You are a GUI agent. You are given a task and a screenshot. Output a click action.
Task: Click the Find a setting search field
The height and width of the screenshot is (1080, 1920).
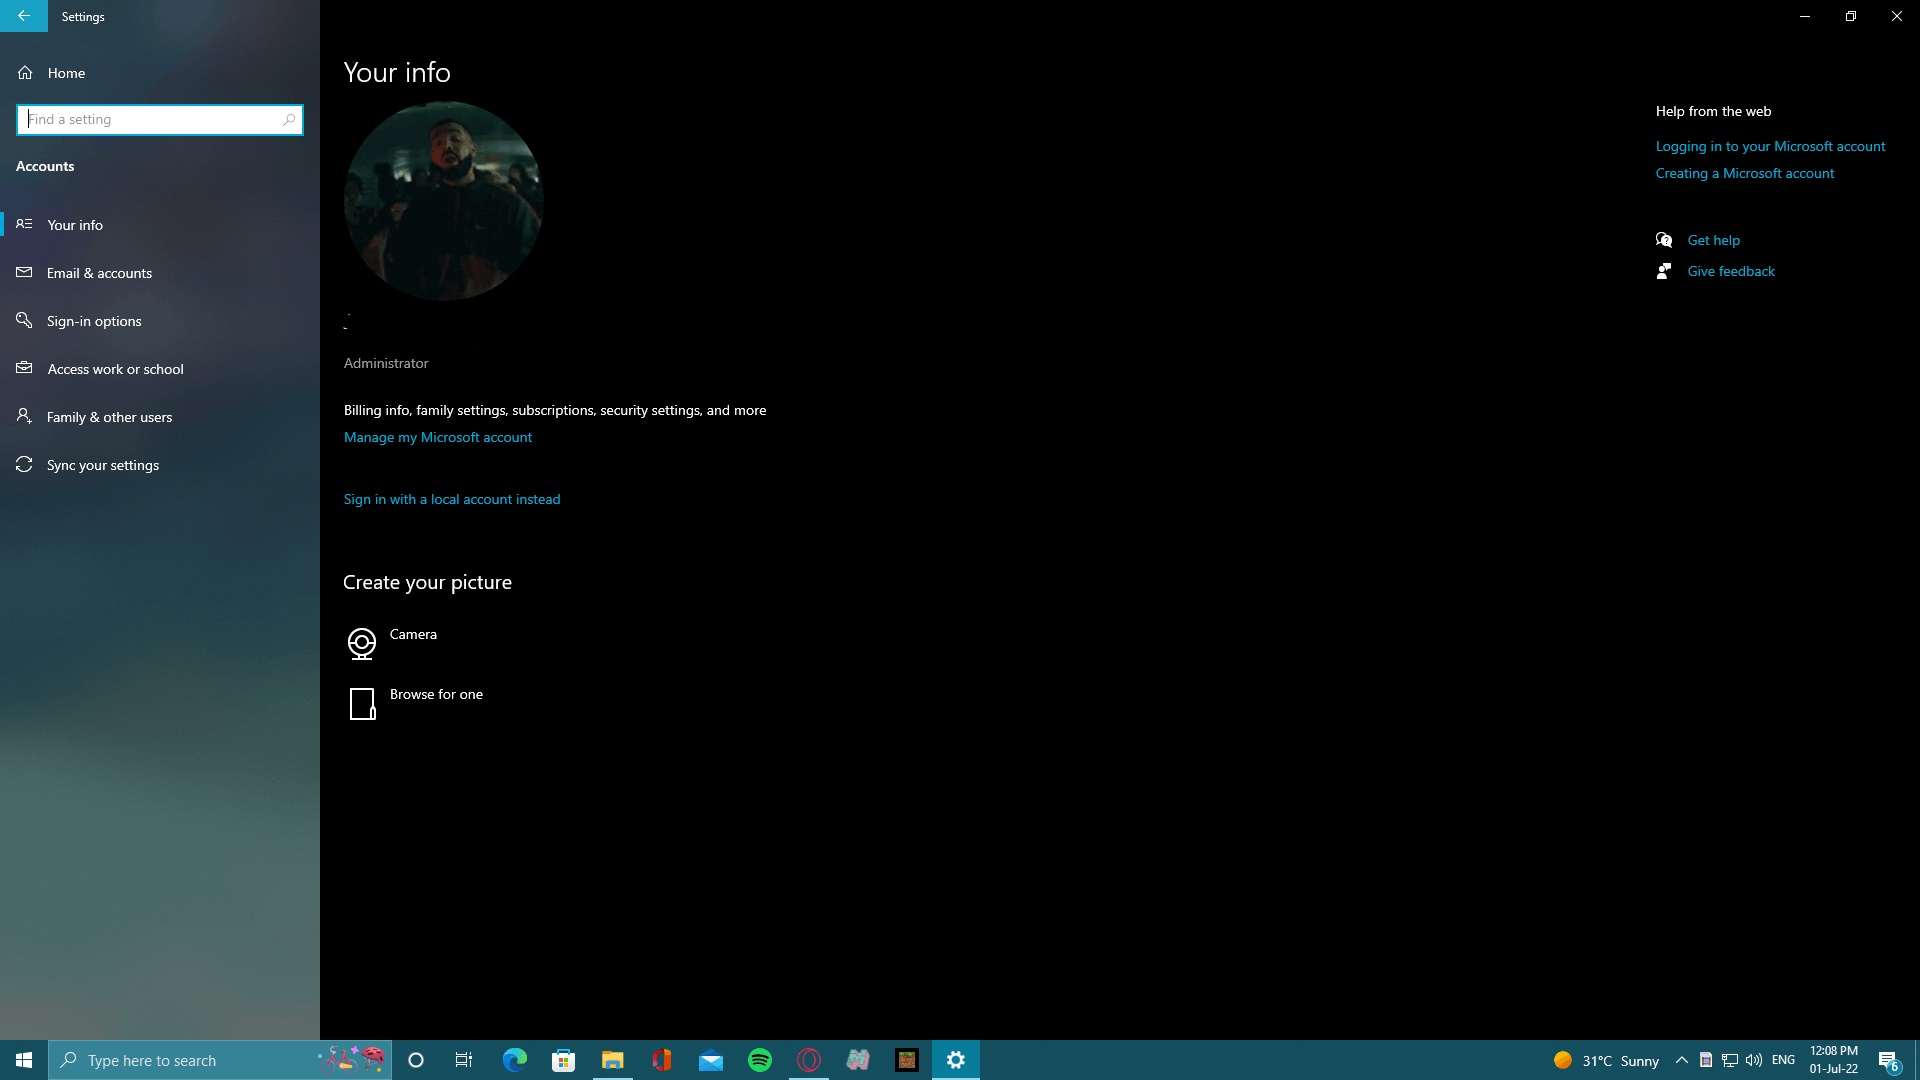pyautogui.click(x=158, y=119)
